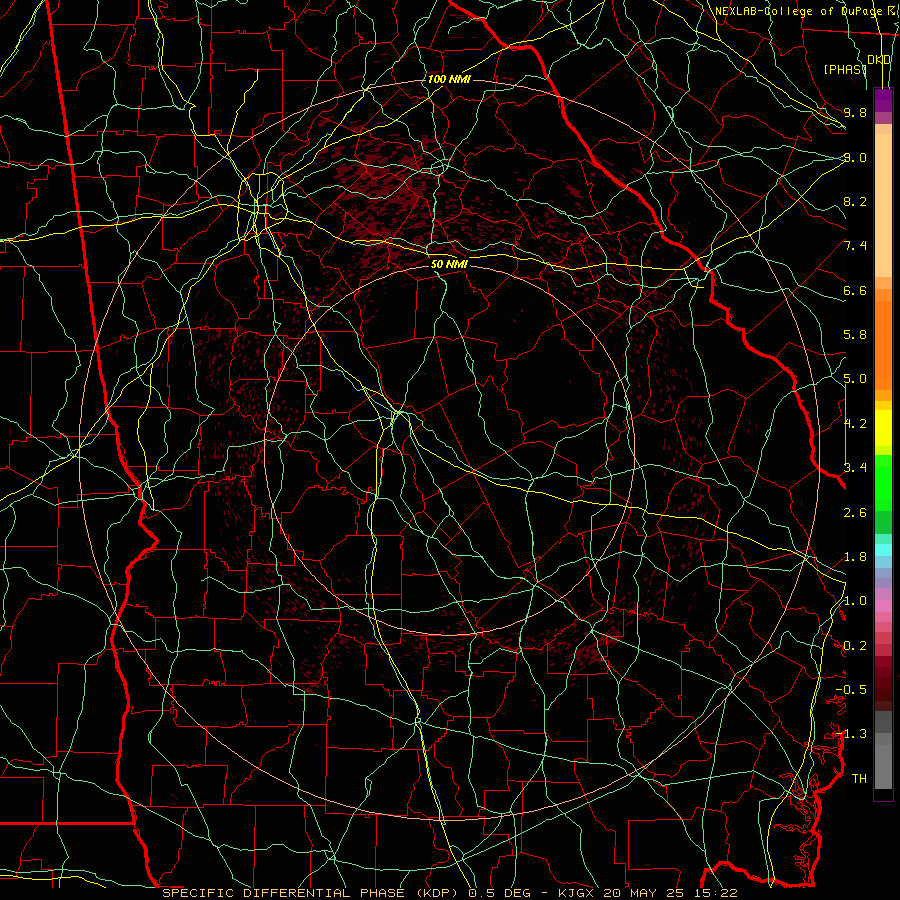This screenshot has height=900, width=900.
Task: Pick the bright green band near 3.4
Action: 883,482
